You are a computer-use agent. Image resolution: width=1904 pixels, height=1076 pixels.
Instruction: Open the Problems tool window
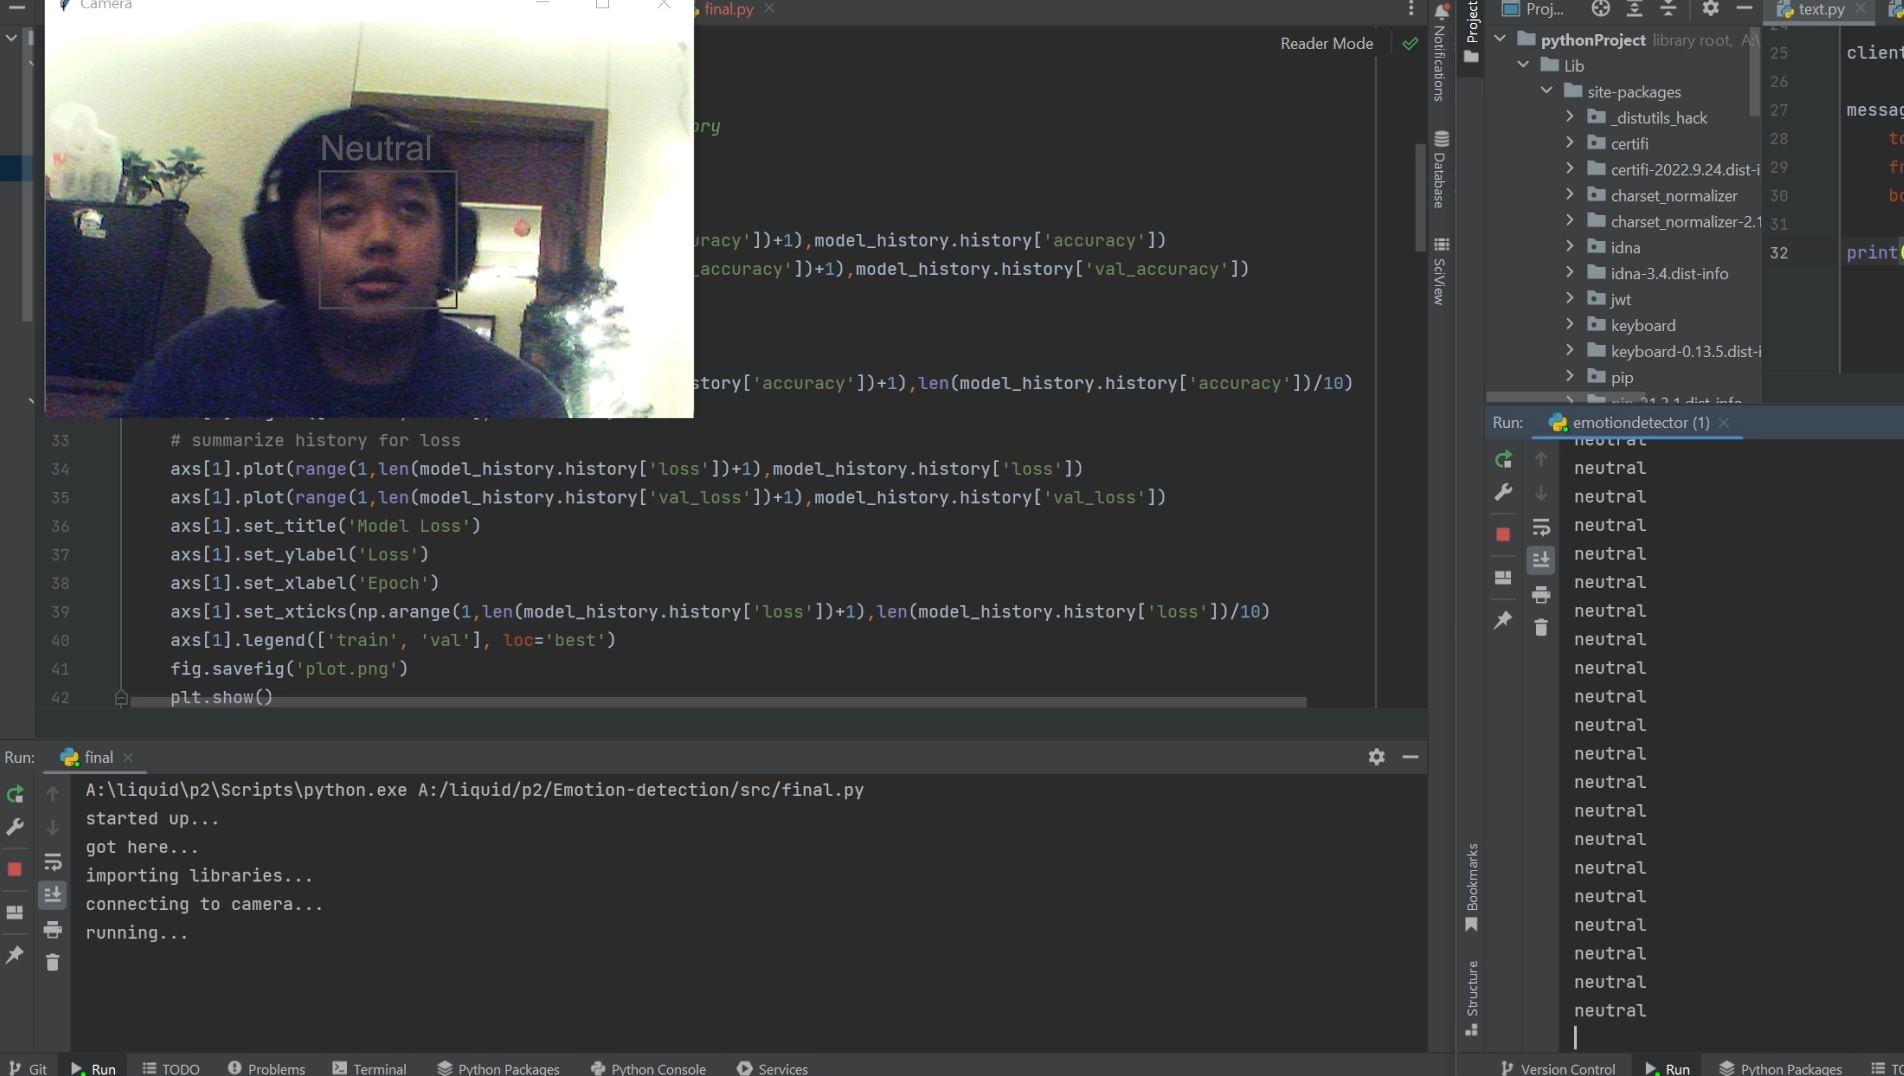[x=266, y=1068]
